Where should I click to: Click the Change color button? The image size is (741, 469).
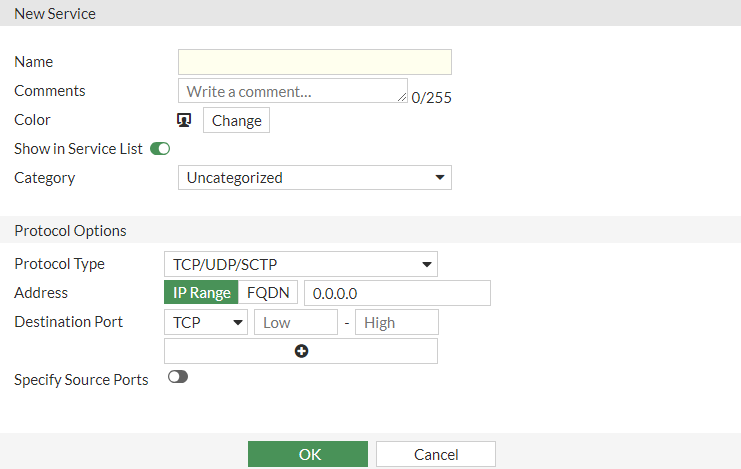tap(236, 121)
